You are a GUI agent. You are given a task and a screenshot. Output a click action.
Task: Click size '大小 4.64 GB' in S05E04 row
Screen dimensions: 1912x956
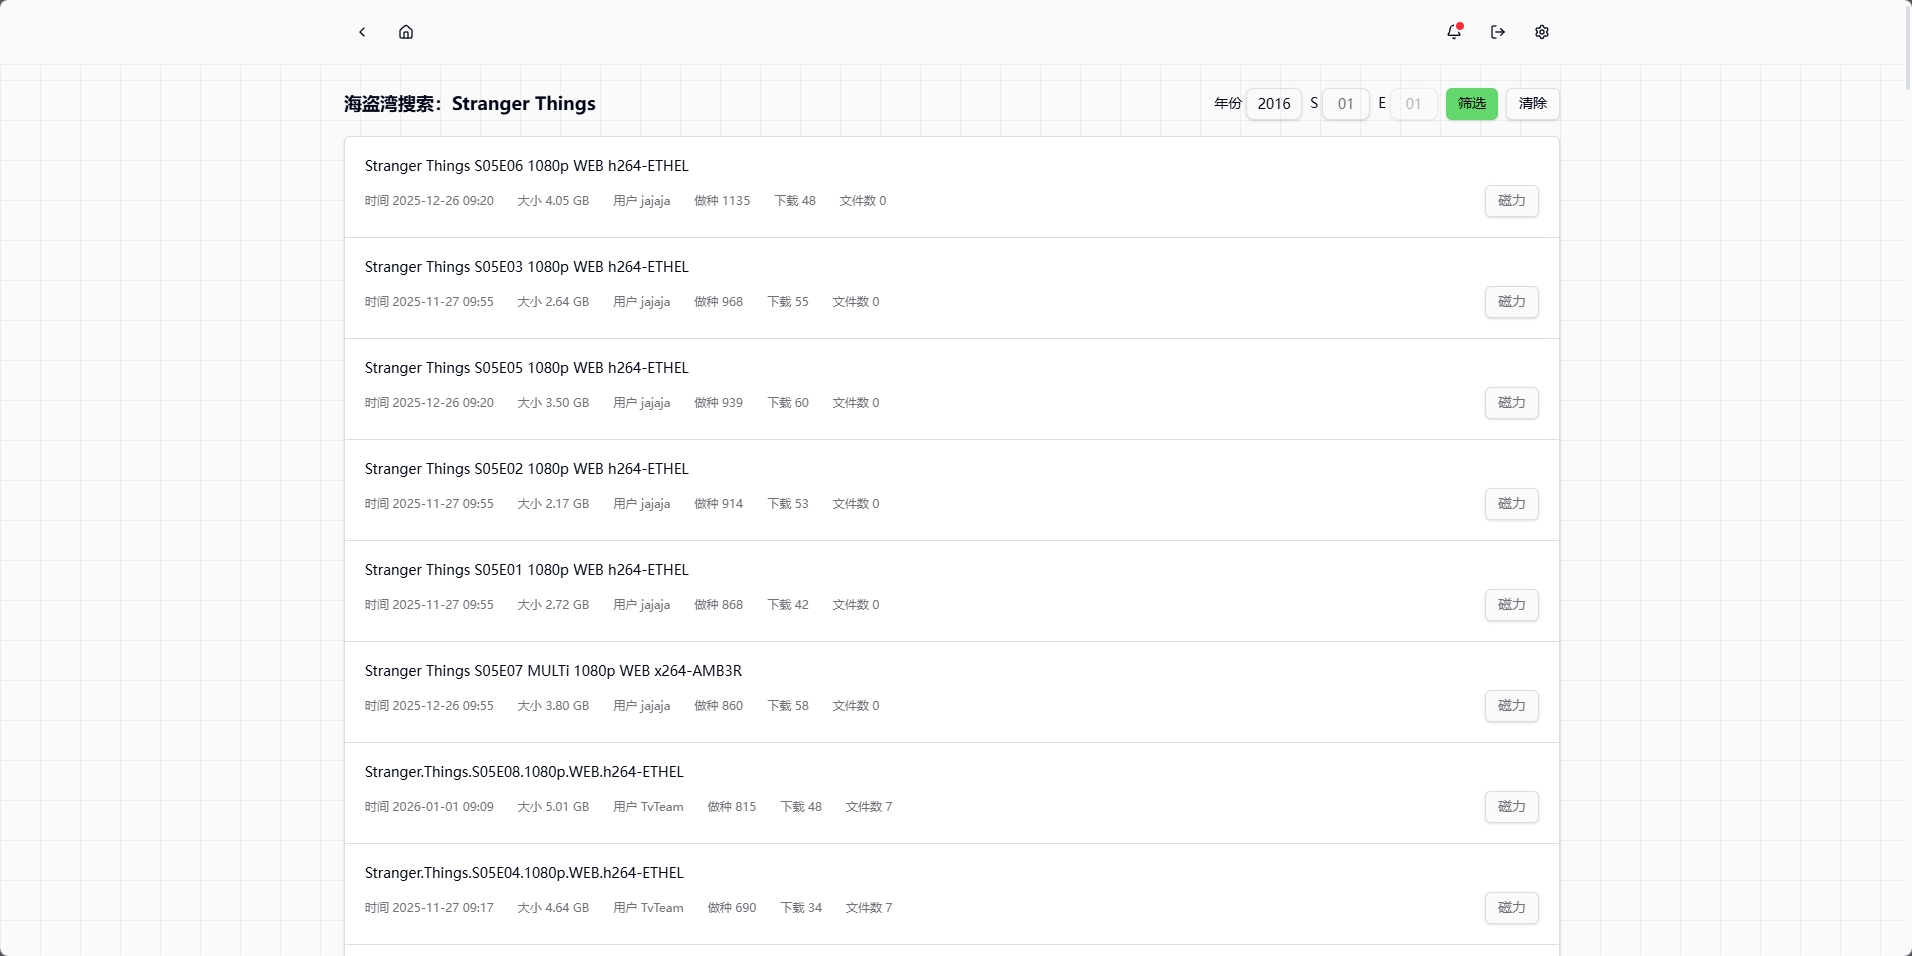553,908
